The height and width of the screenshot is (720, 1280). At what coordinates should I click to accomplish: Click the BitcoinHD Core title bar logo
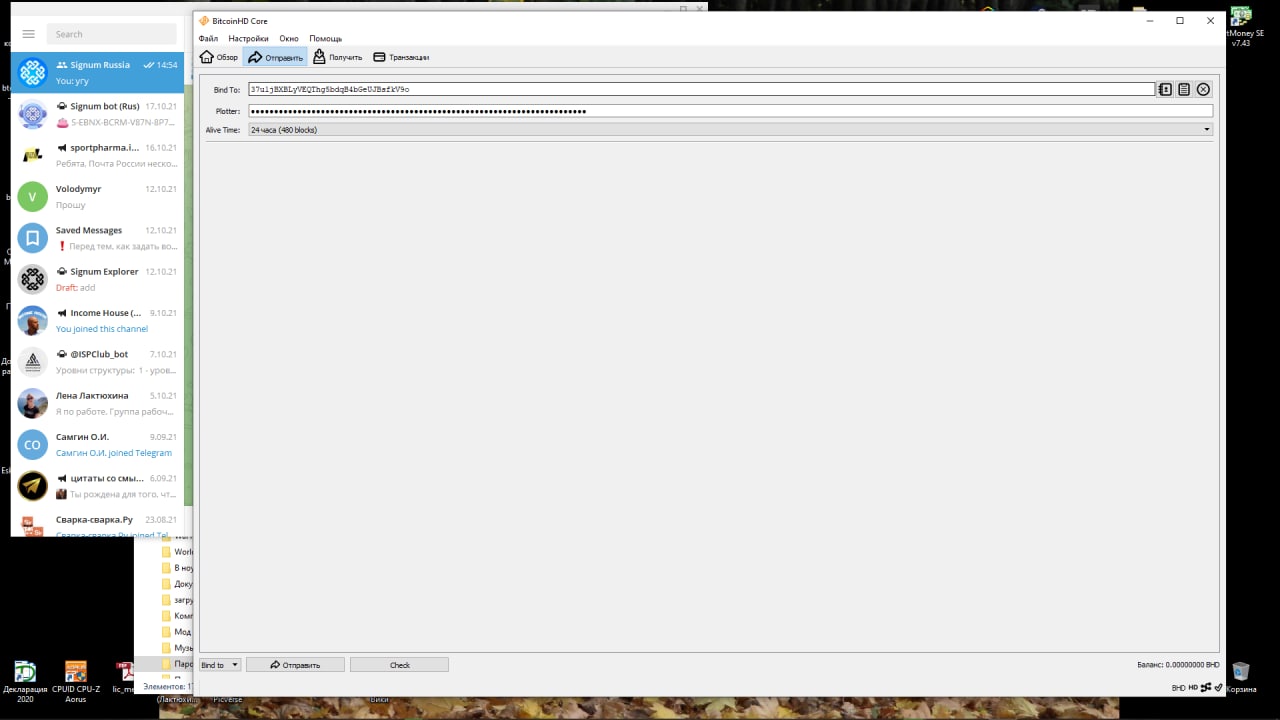pos(204,21)
